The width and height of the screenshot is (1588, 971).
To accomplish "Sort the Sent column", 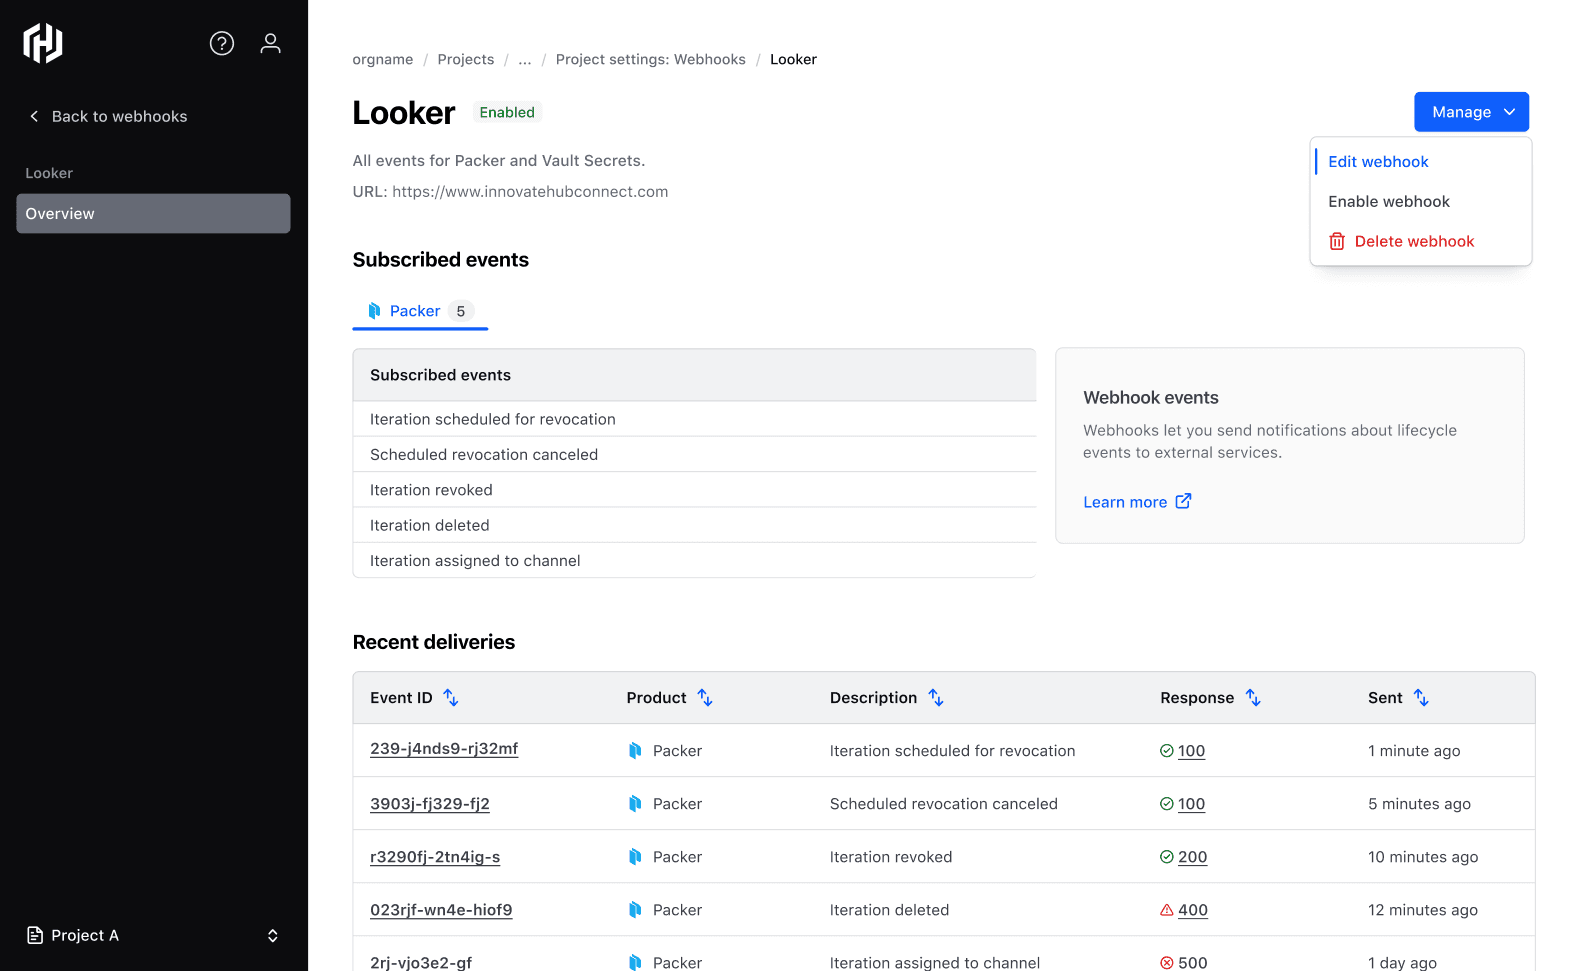I will (1421, 698).
